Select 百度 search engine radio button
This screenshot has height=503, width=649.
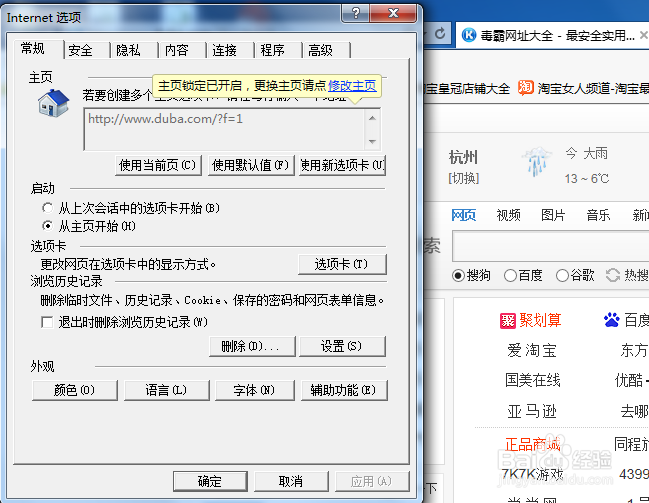[x=510, y=275]
